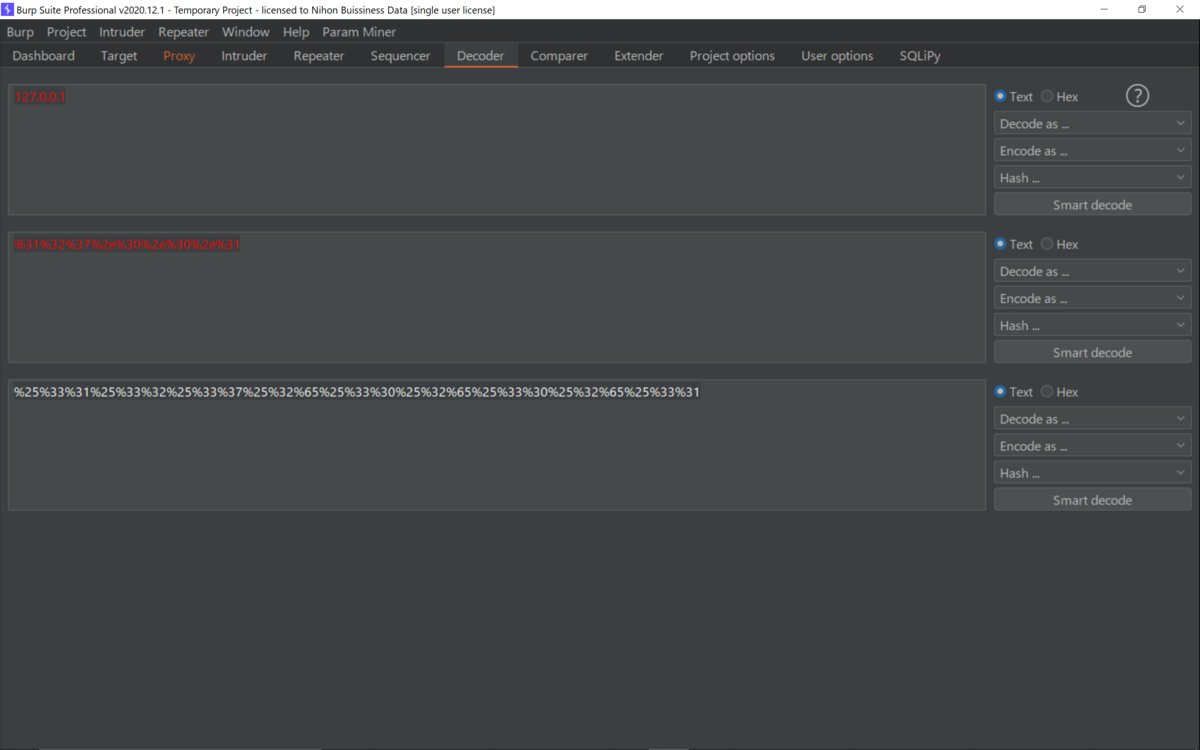Click the 127.0.0.1 text

(x=40, y=97)
